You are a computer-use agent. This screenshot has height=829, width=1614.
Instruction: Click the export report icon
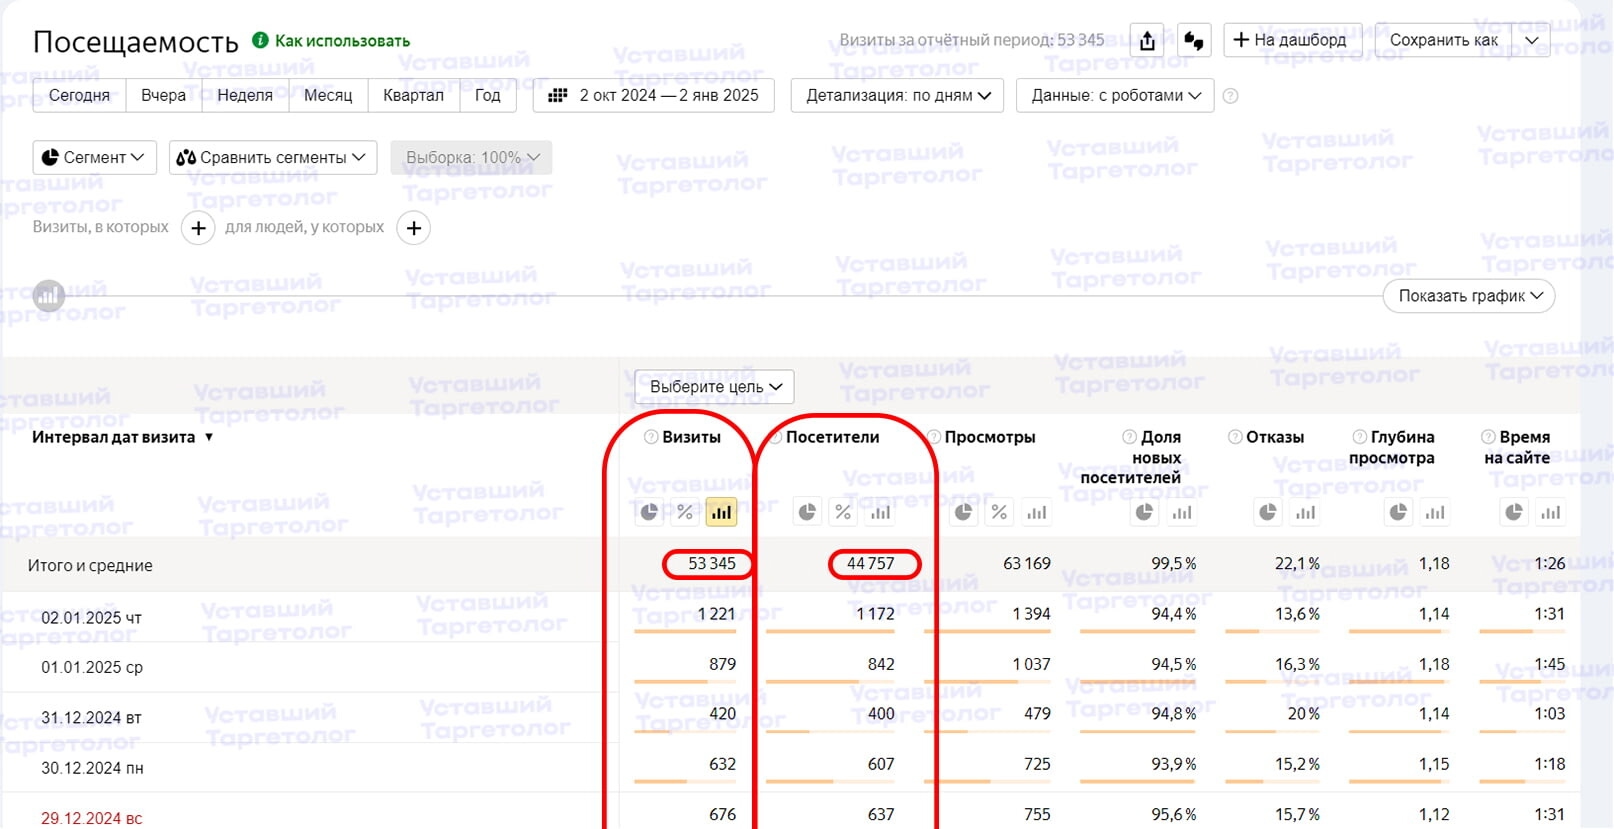point(1147,41)
